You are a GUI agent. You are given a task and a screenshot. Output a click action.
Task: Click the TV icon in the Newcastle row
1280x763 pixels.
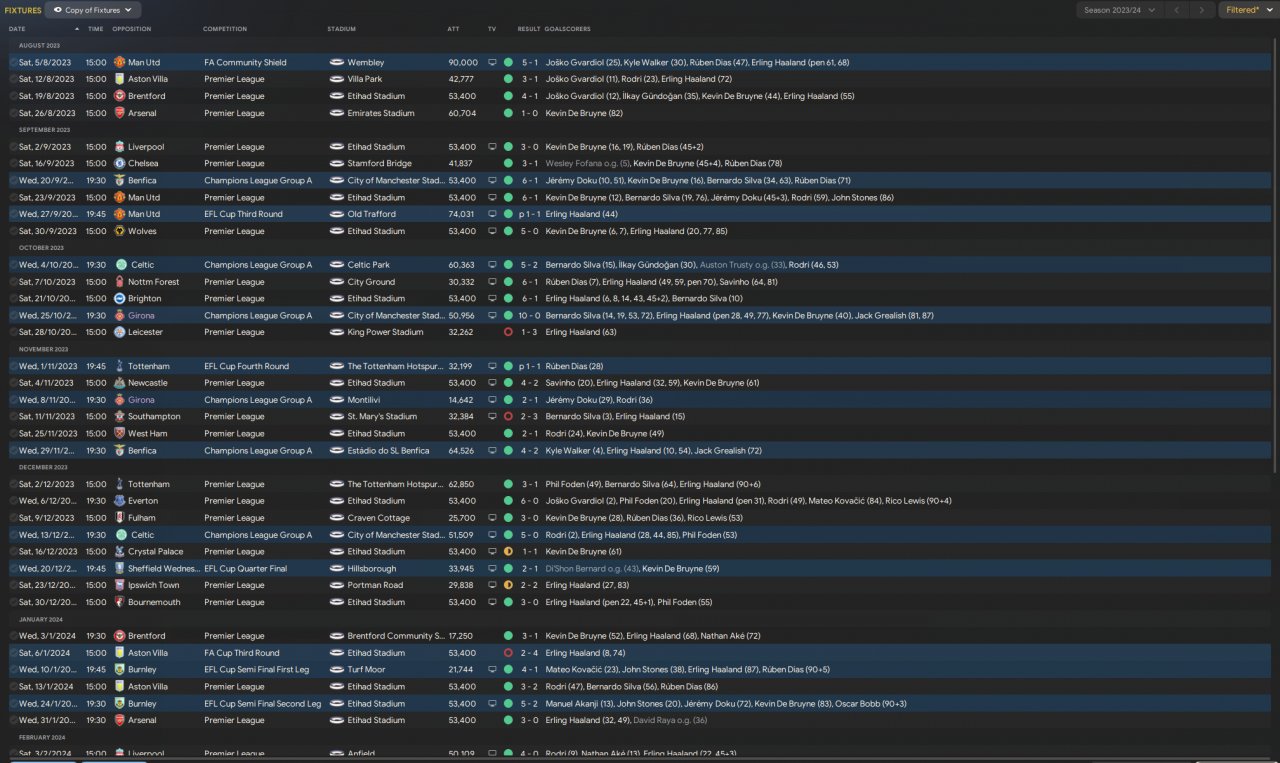pos(492,383)
